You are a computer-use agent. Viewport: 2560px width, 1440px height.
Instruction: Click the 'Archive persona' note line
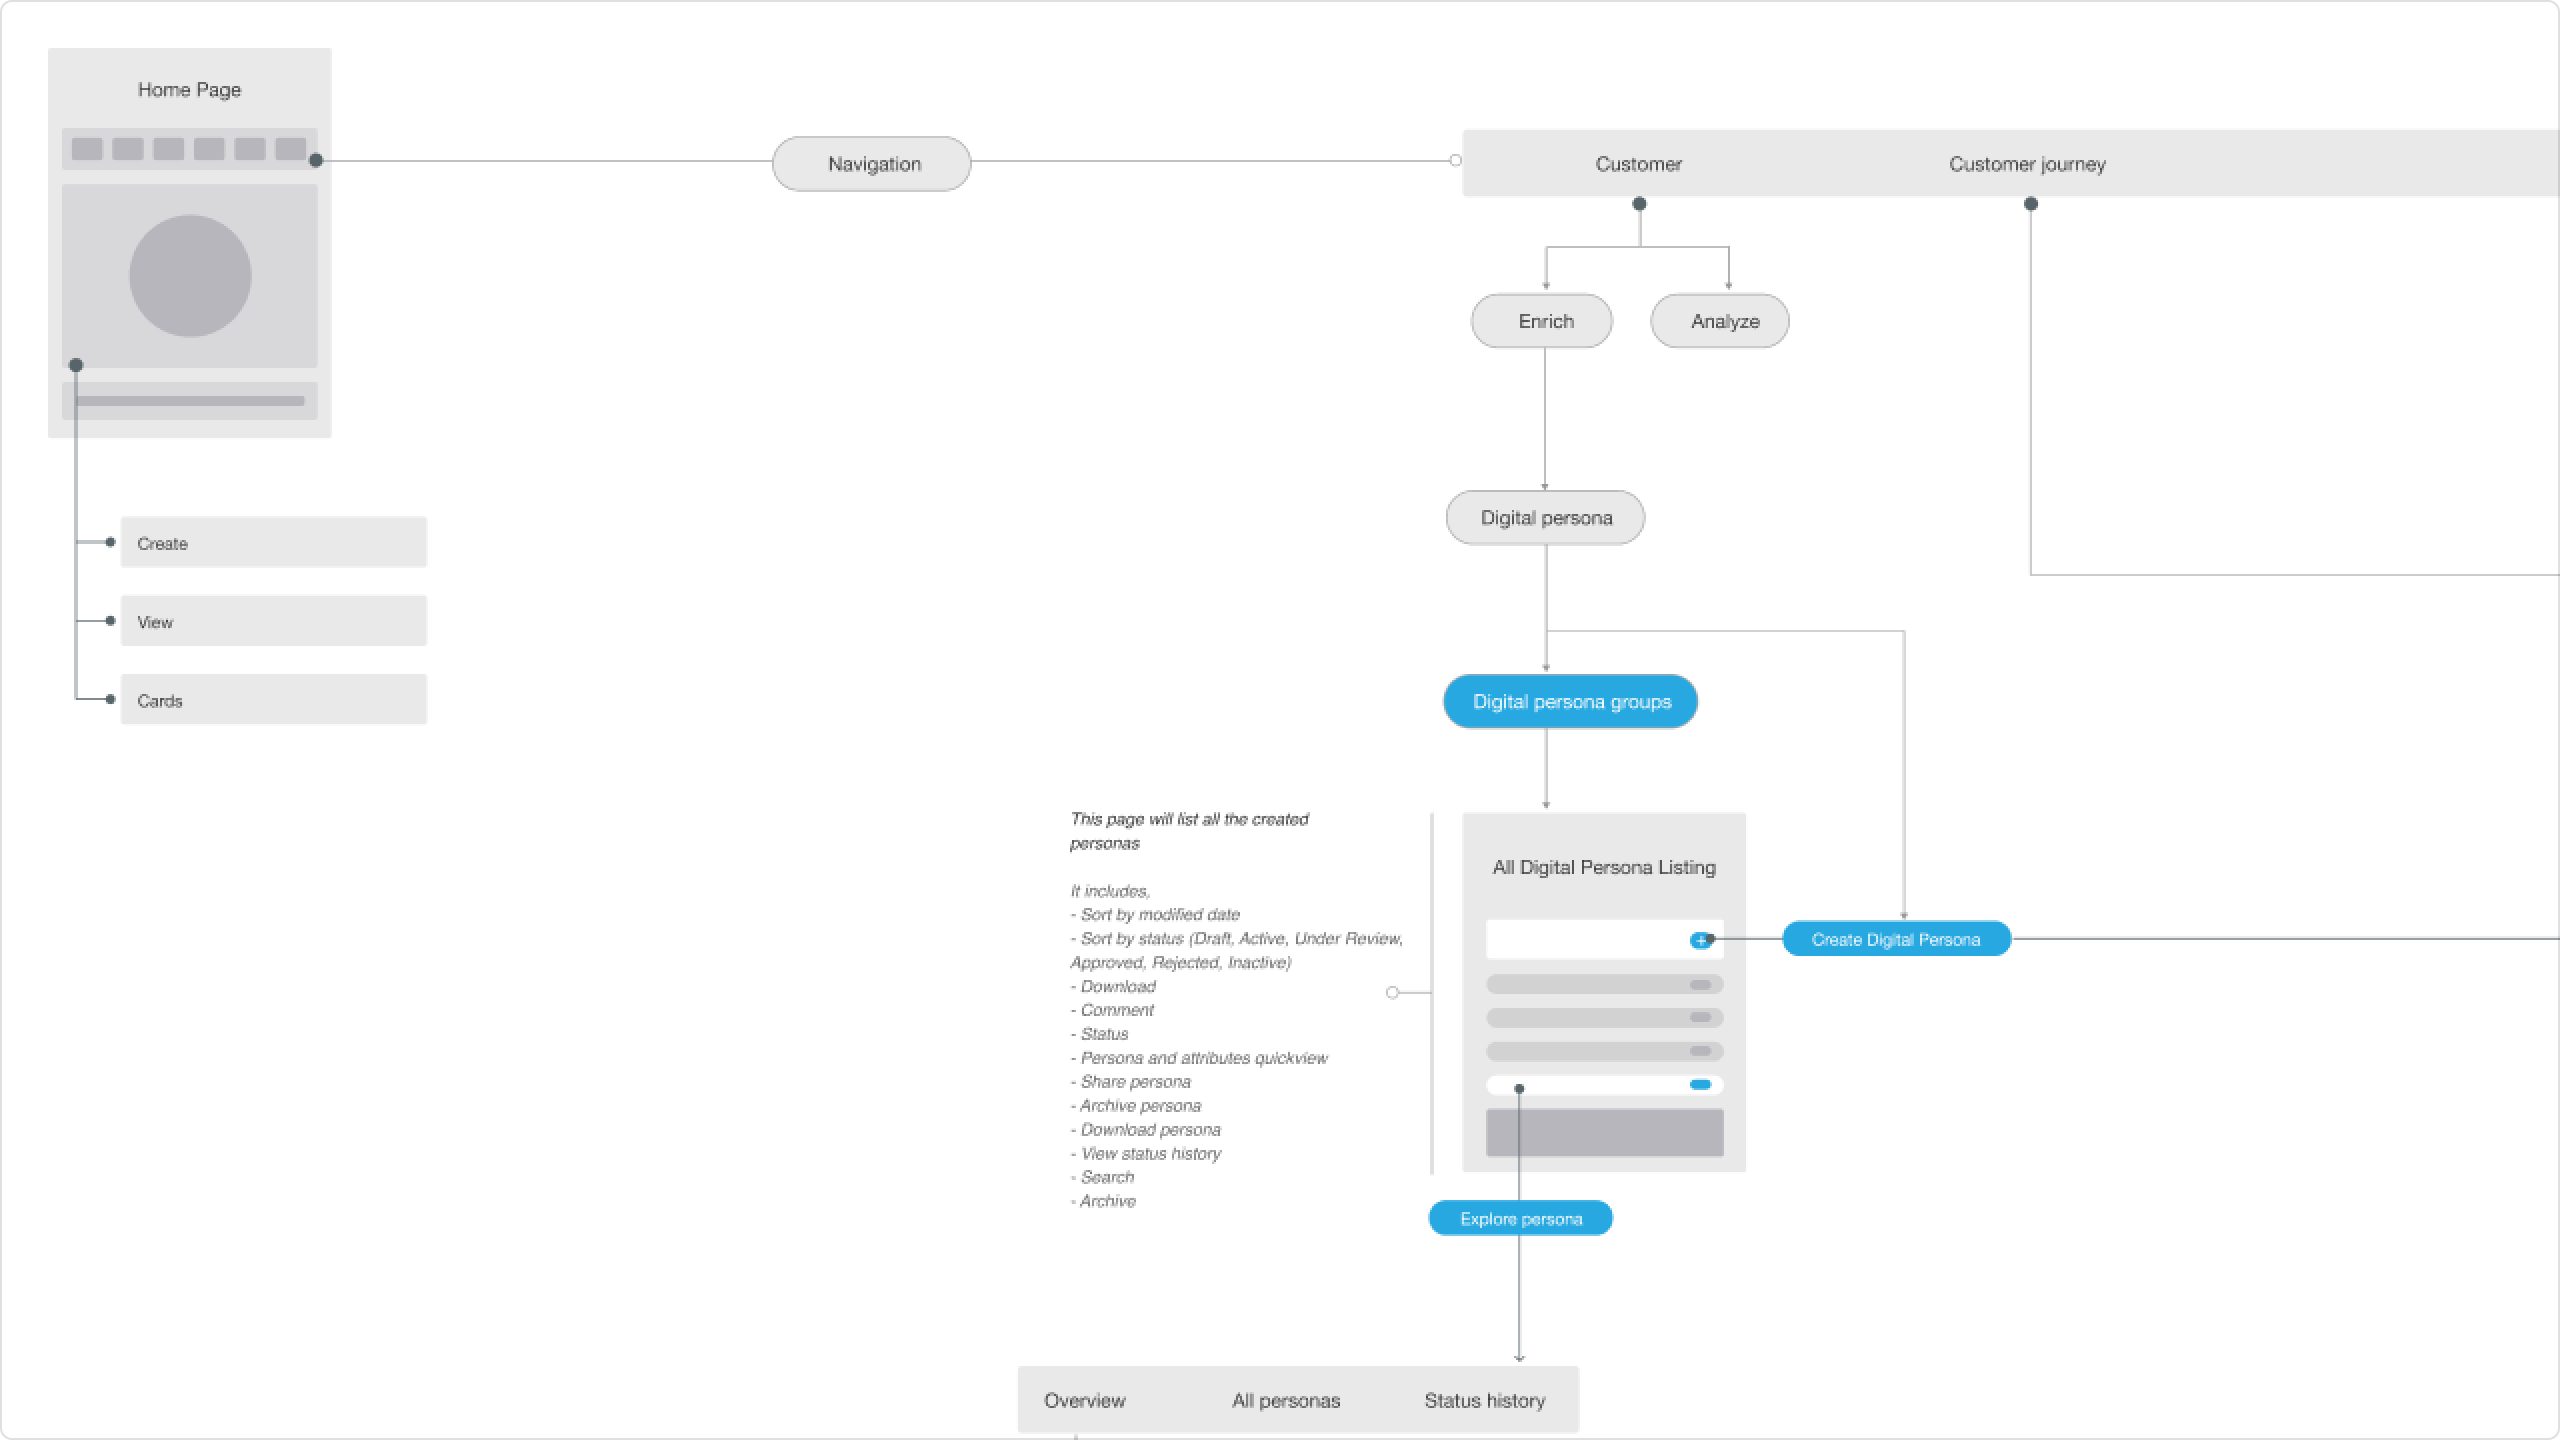click(1135, 1105)
